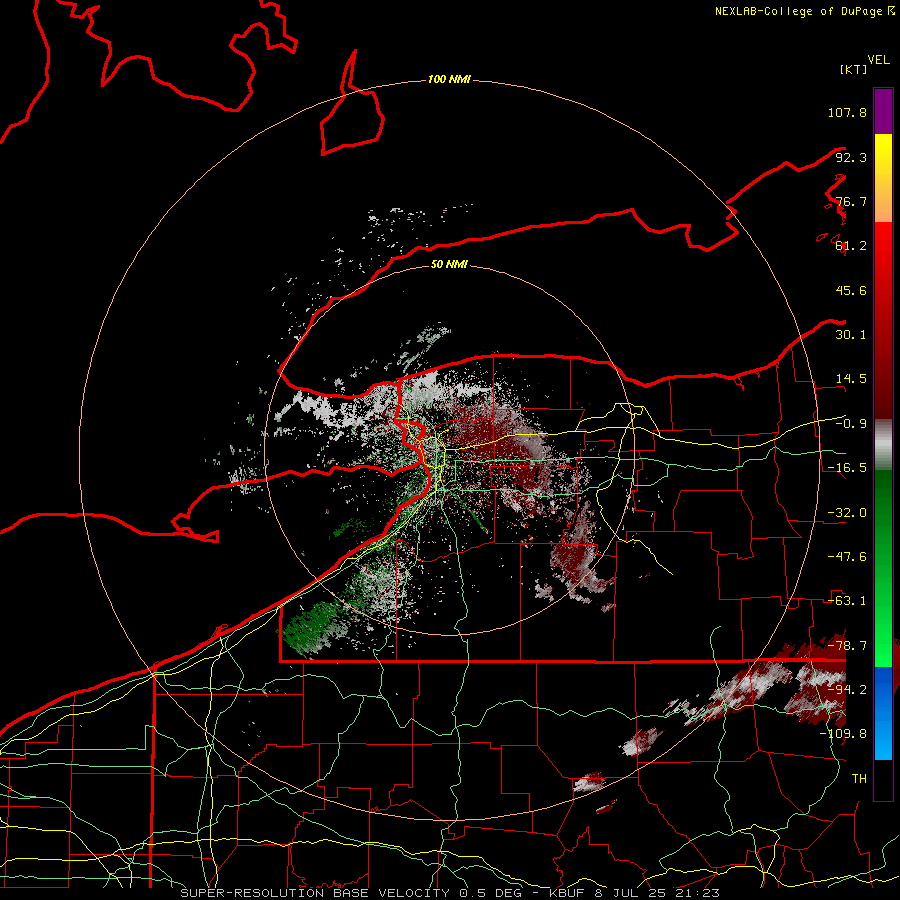The image size is (900, 900).
Task: Click the -63.1 legend value
Action: (x=847, y=601)
